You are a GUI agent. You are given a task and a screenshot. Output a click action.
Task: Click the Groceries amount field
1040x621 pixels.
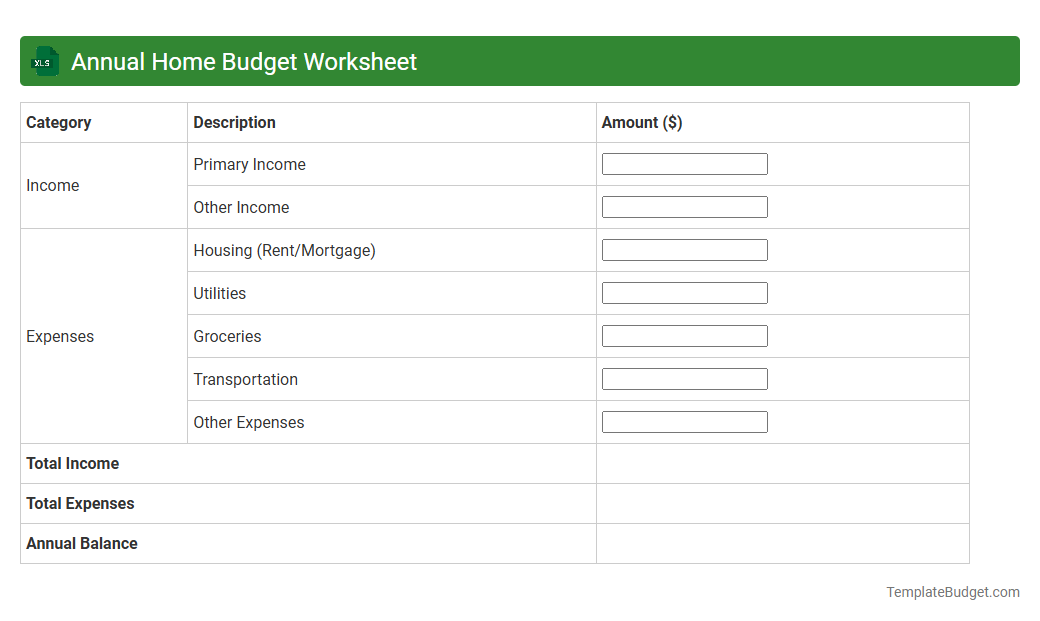(x=684, y=335)
